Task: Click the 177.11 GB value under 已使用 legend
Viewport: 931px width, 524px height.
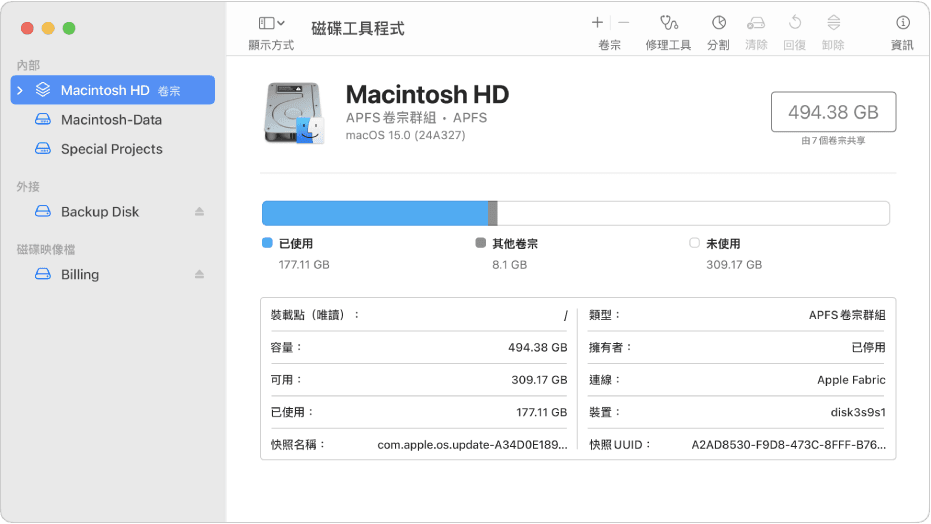Action: (304, 265)
